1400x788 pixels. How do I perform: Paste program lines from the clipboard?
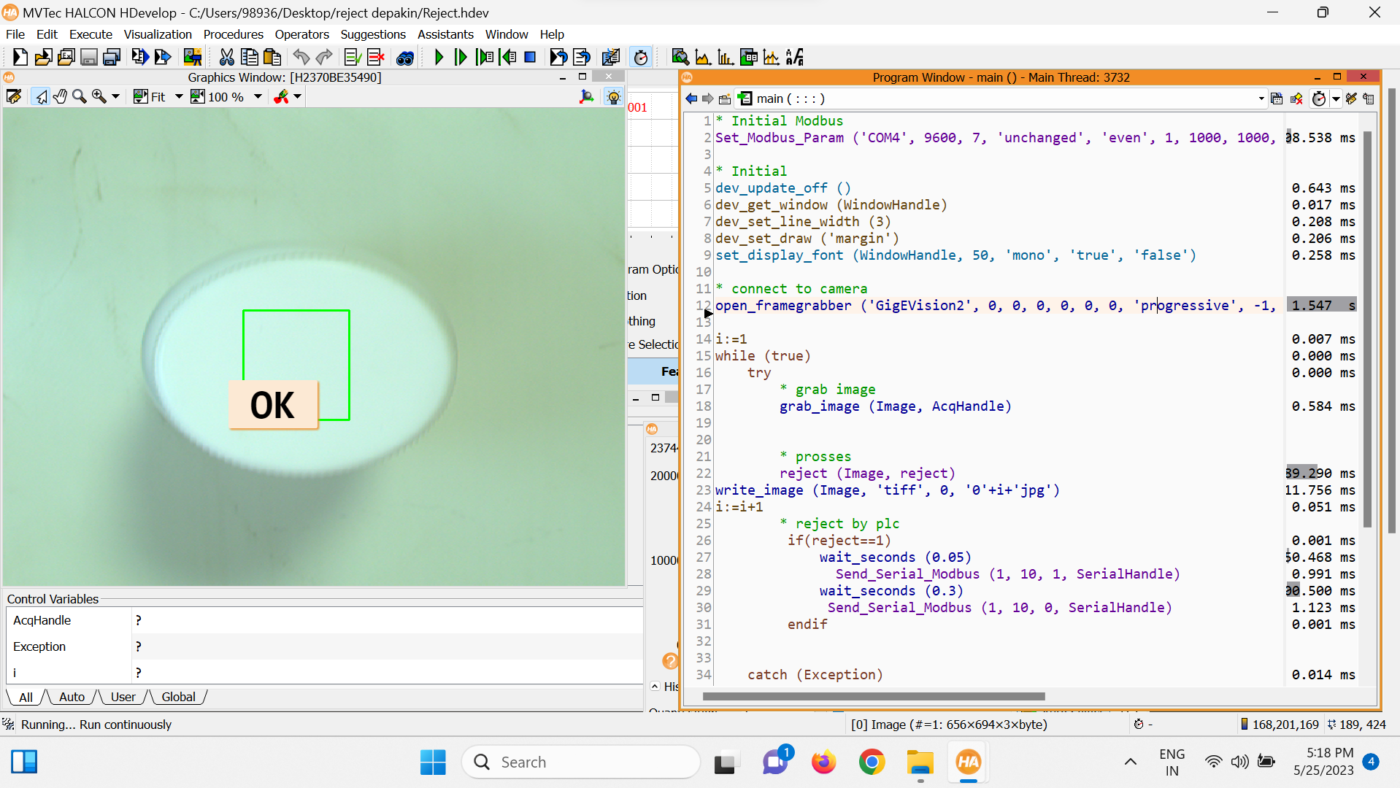coord(272,57)
